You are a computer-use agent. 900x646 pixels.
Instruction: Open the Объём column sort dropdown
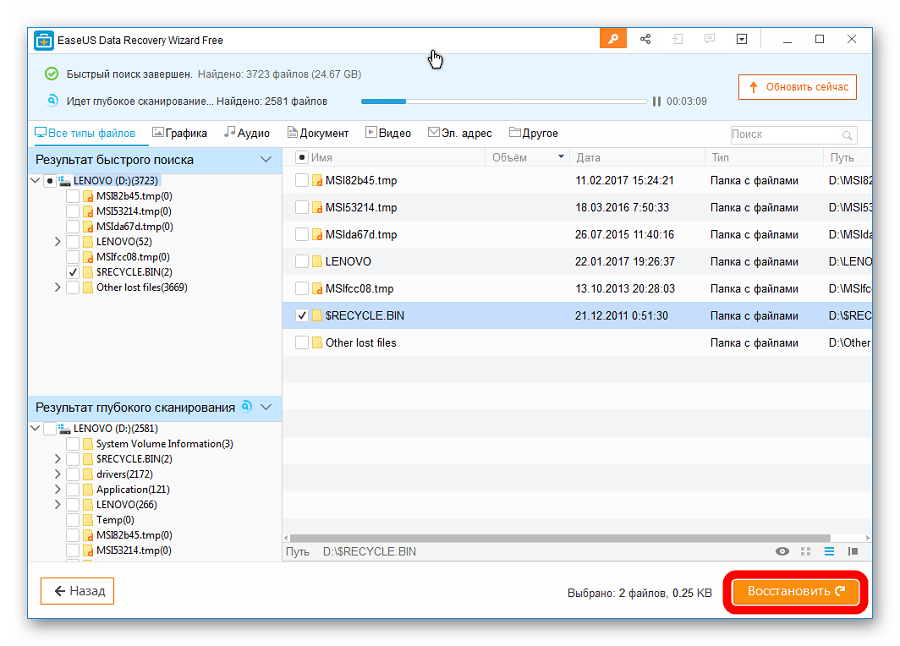(561, 157)
